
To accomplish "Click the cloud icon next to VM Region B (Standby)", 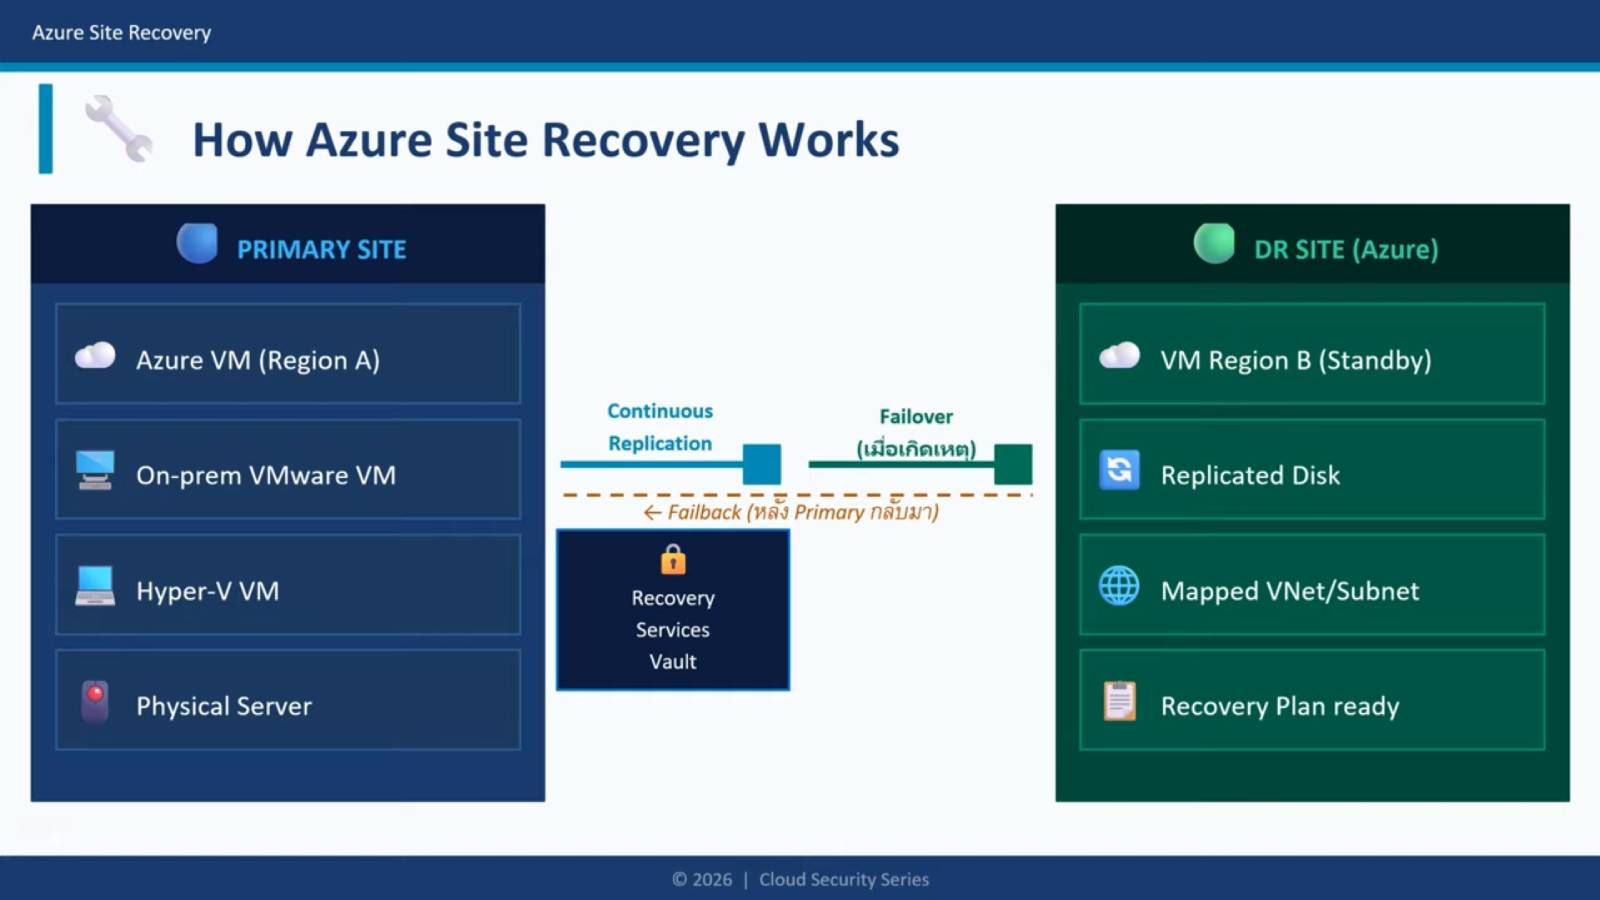I will pos(1119,355).
